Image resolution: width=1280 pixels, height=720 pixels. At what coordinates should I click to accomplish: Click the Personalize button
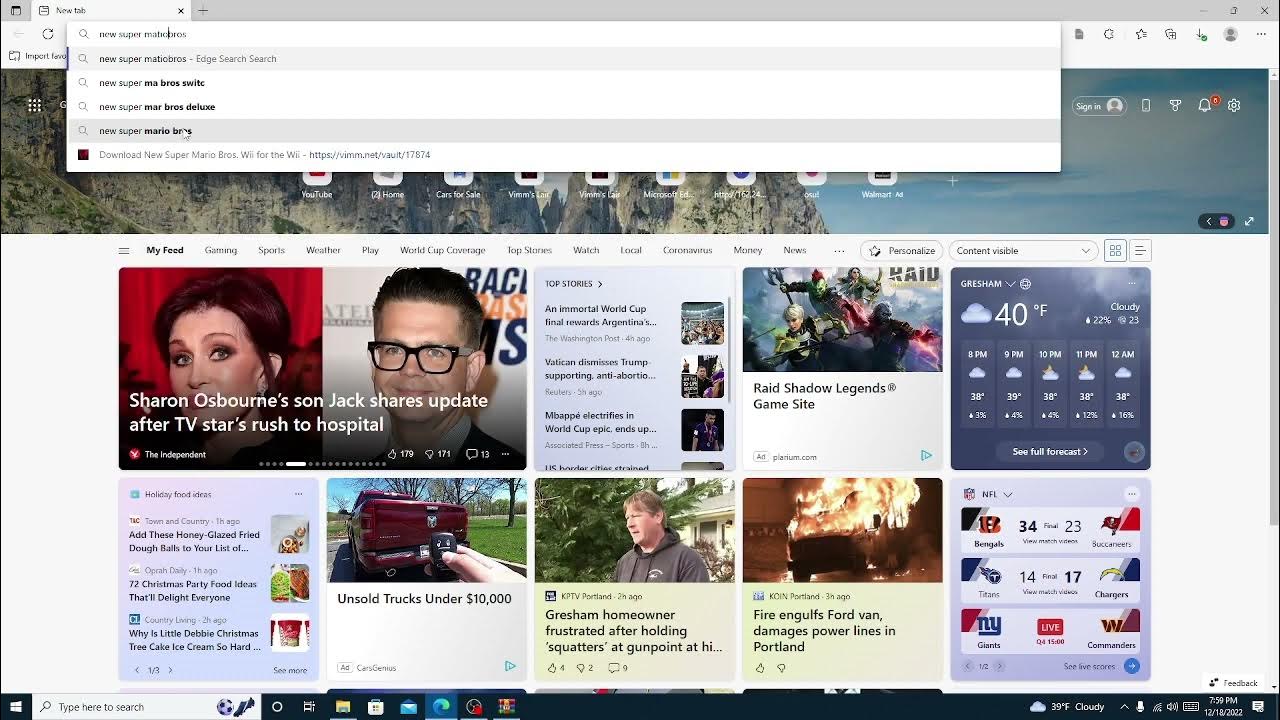[x=901, y=250]
